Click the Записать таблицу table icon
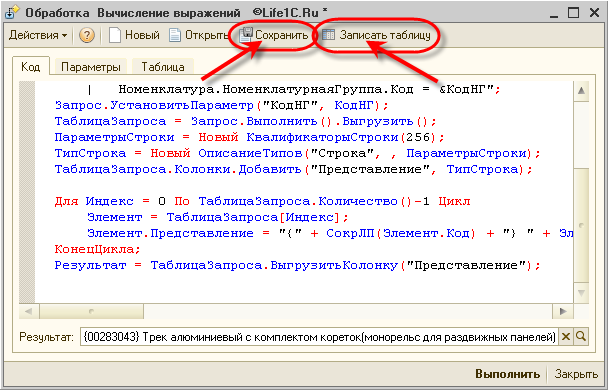608x390 pixels. (x=328, y=35)
